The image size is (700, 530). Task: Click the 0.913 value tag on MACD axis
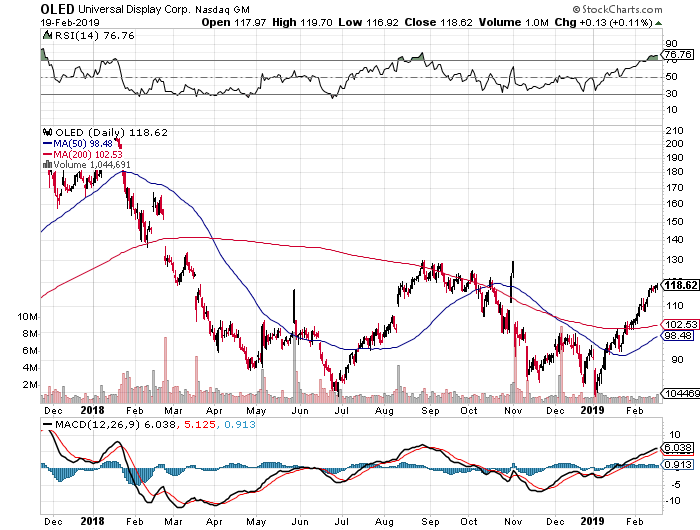(x=678, y=464)
